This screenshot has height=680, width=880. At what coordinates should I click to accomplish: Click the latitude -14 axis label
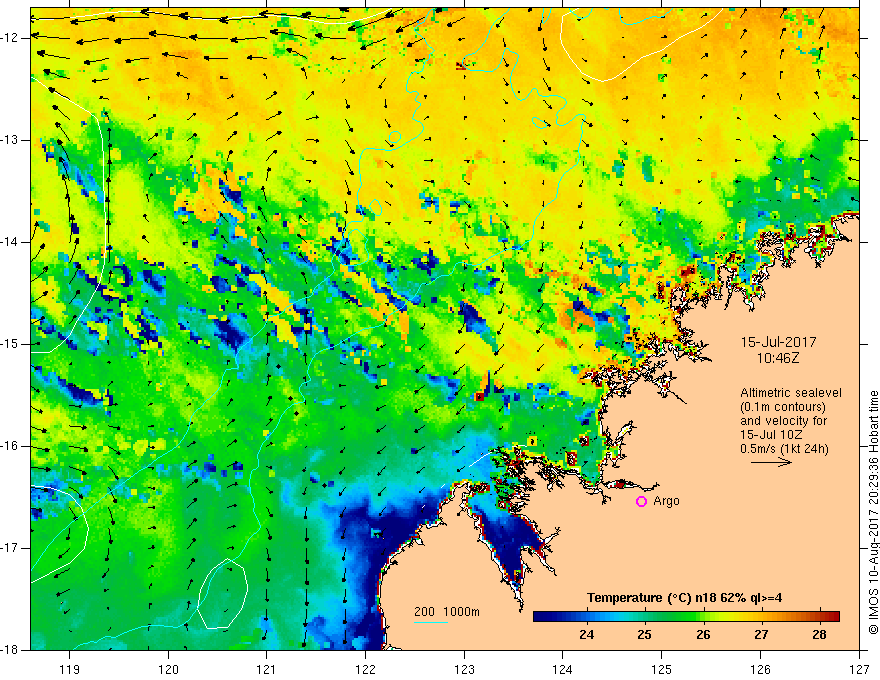(10, 242)
